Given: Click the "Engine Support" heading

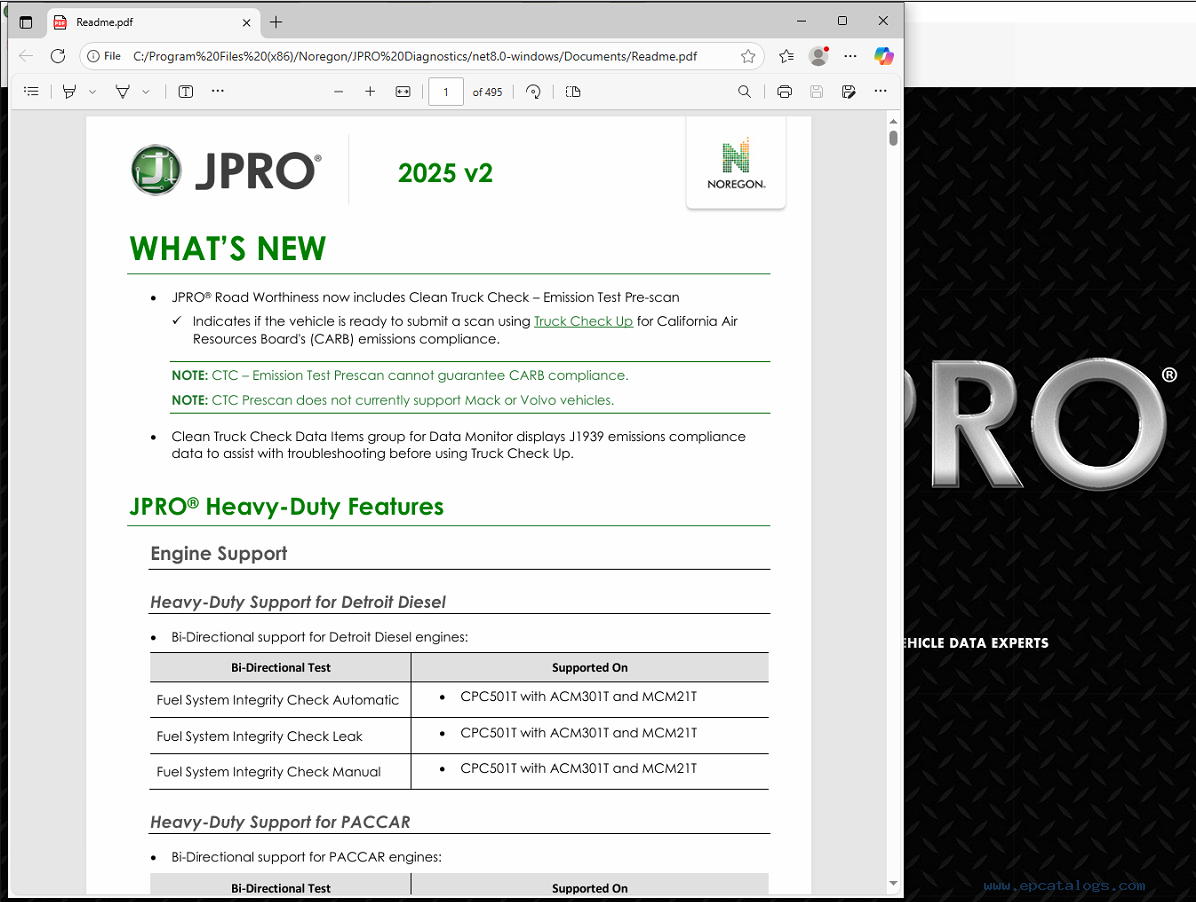Looking at the screenshot, I should 219,554.
